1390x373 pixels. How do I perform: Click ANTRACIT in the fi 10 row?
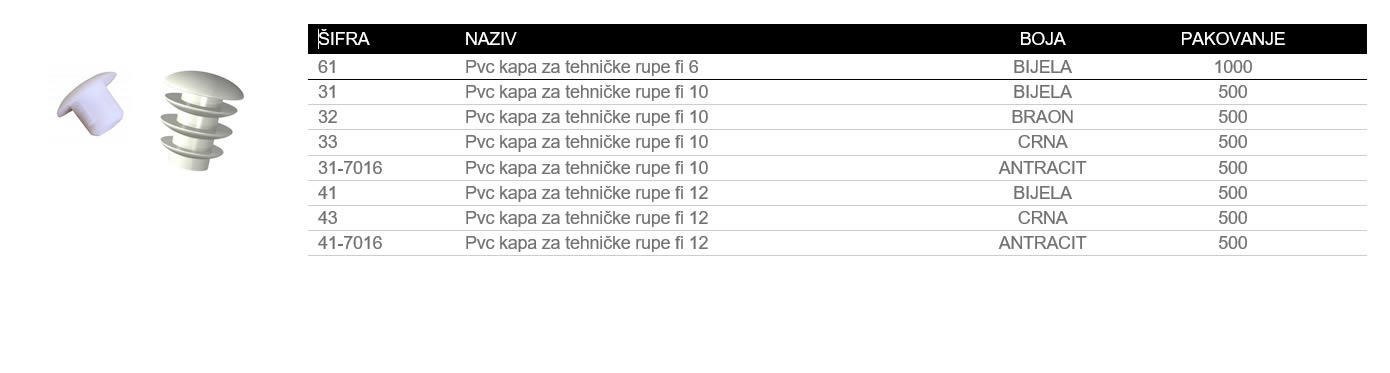(1042, 168)
